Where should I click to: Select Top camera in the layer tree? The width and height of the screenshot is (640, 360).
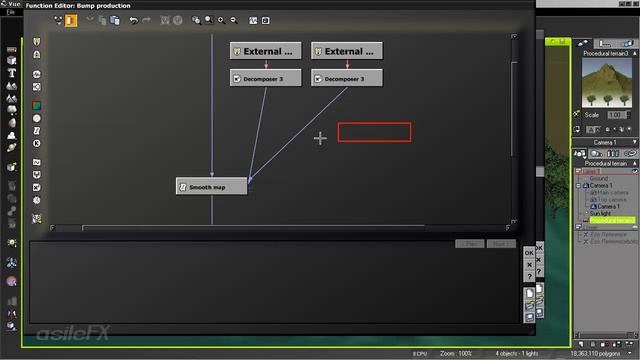pyautogui.click(x=612, y=200)
